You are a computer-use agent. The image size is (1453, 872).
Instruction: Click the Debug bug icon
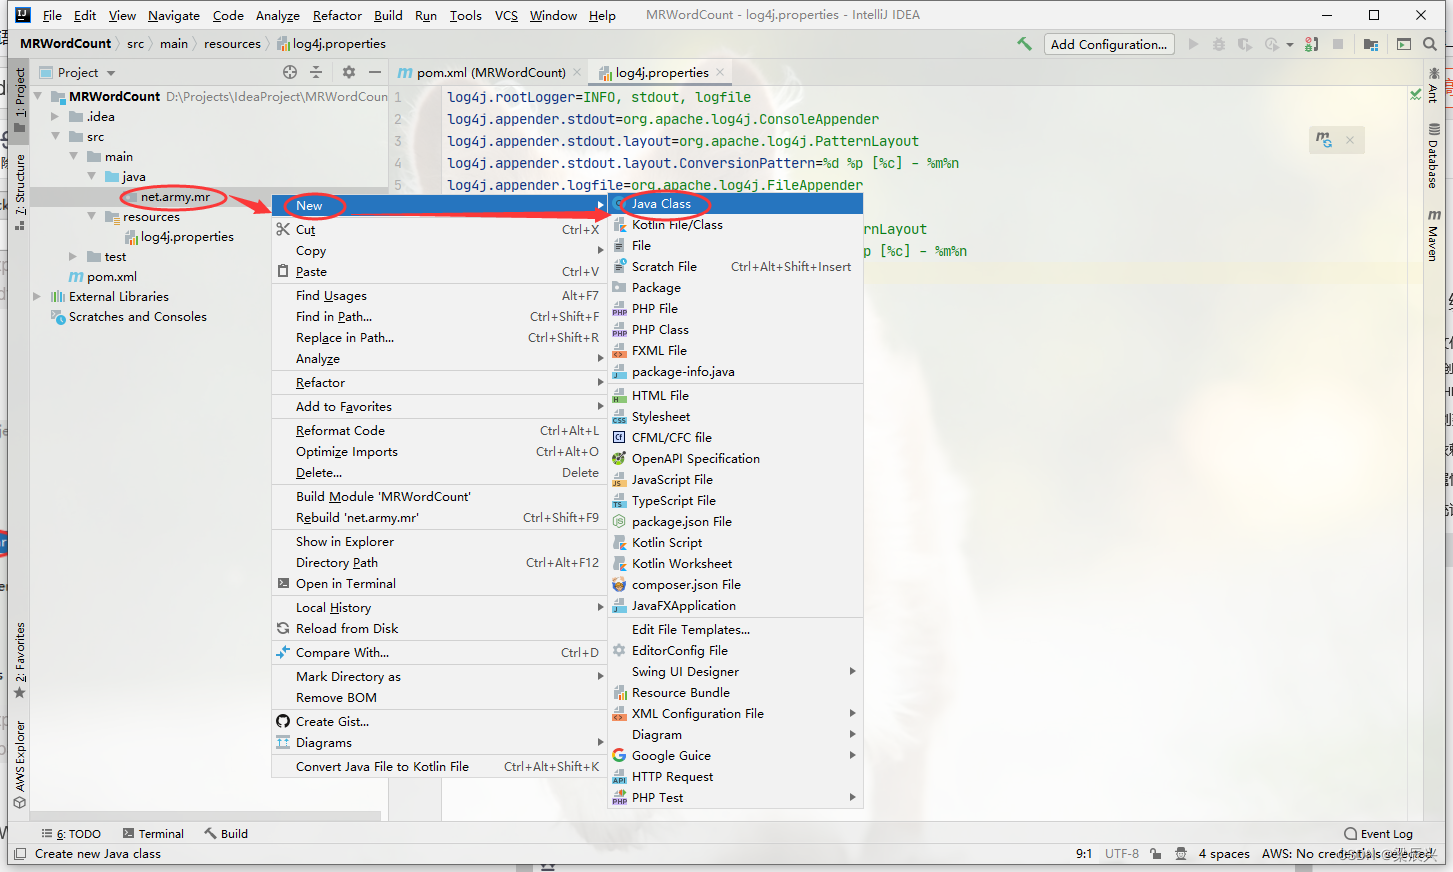(1218, 44)
